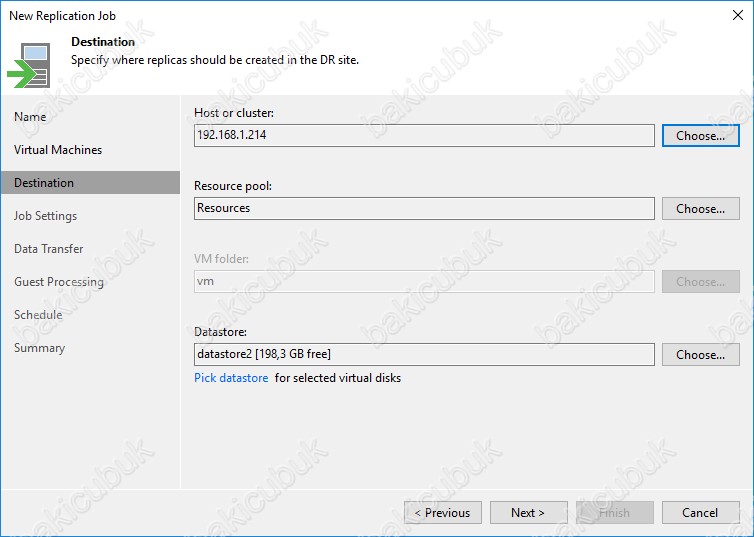754x537 pixels.
Task: Click the 'Host or cluster:' label
Action: click(234, 113)
